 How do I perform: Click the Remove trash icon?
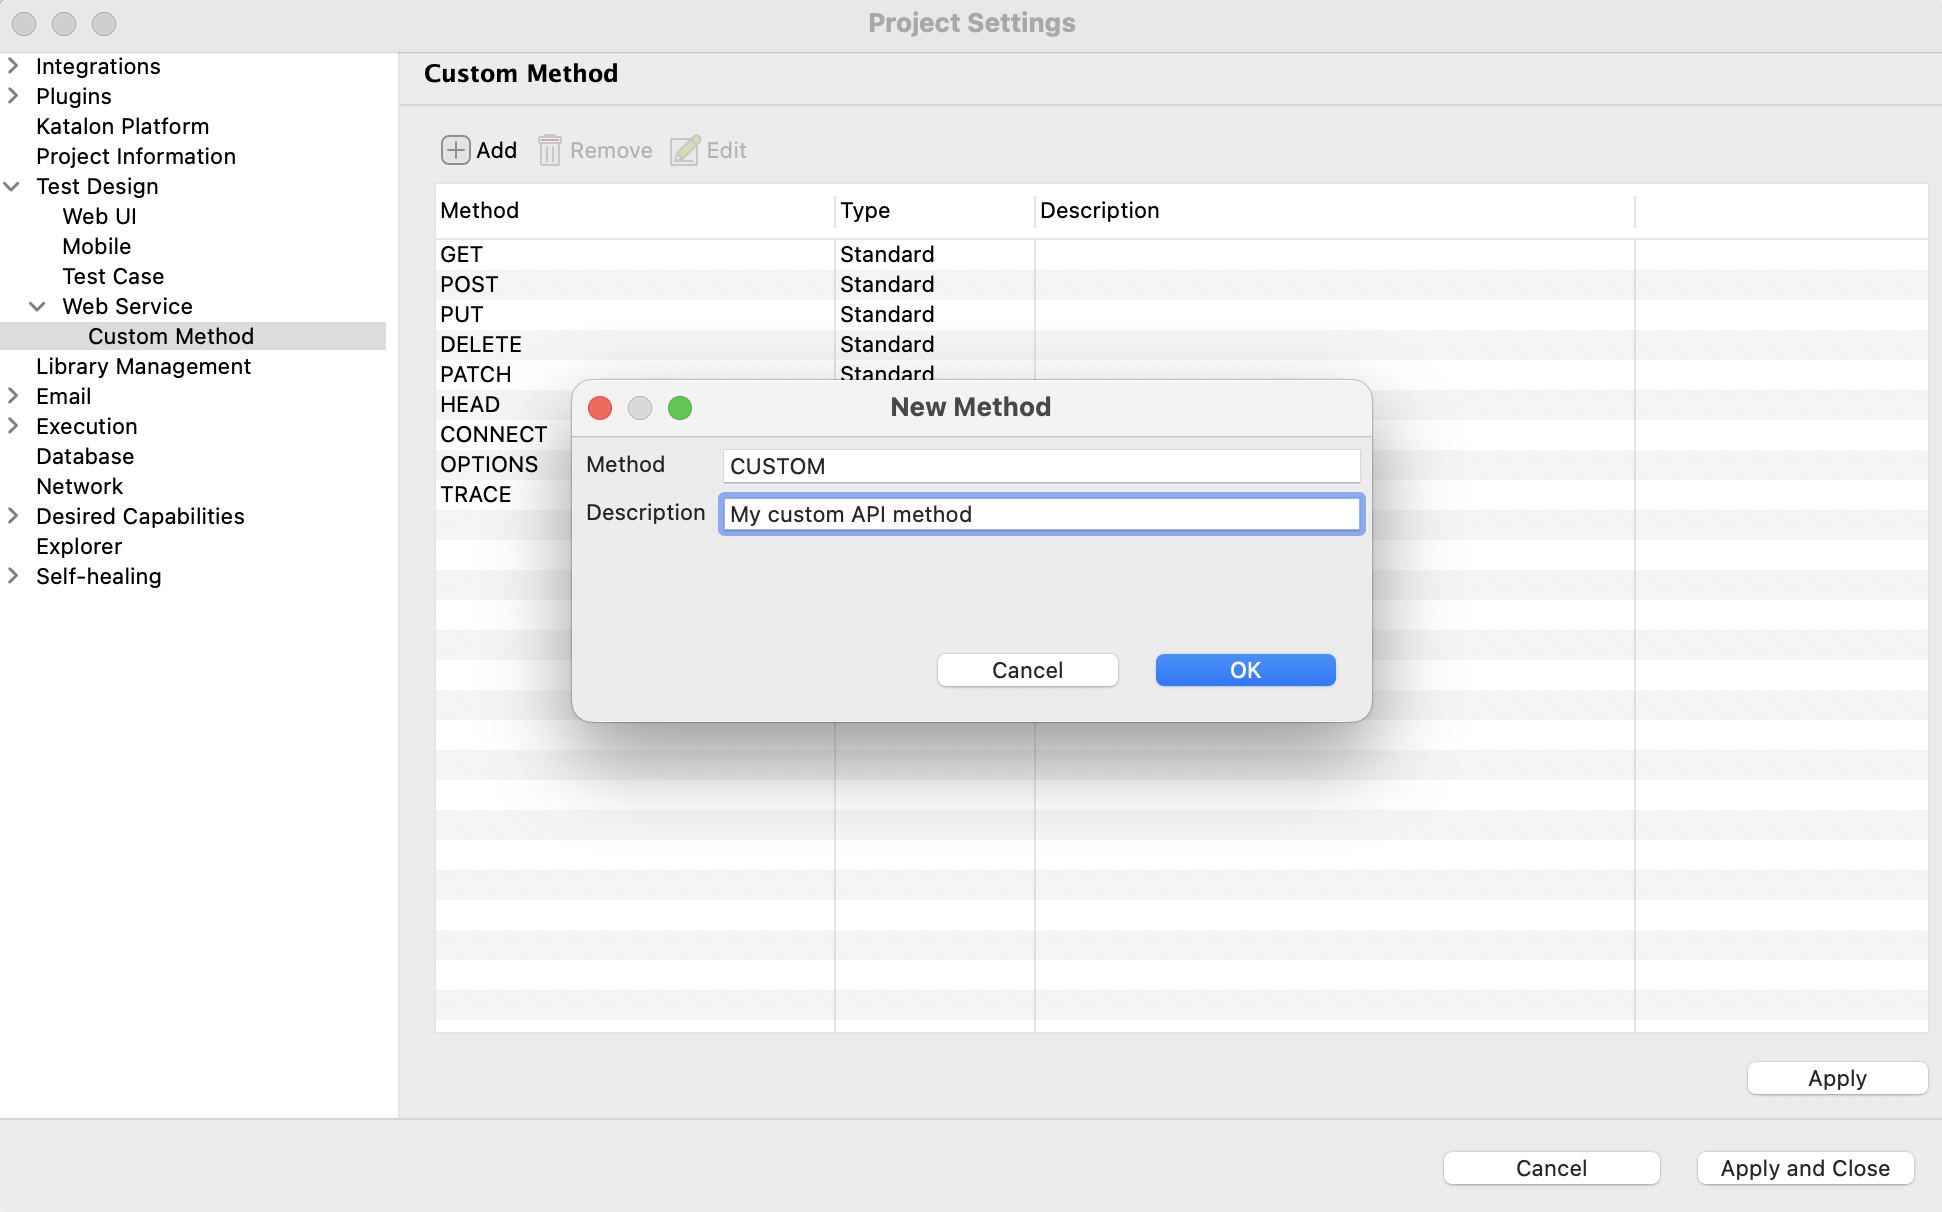(x=549, y=150)
